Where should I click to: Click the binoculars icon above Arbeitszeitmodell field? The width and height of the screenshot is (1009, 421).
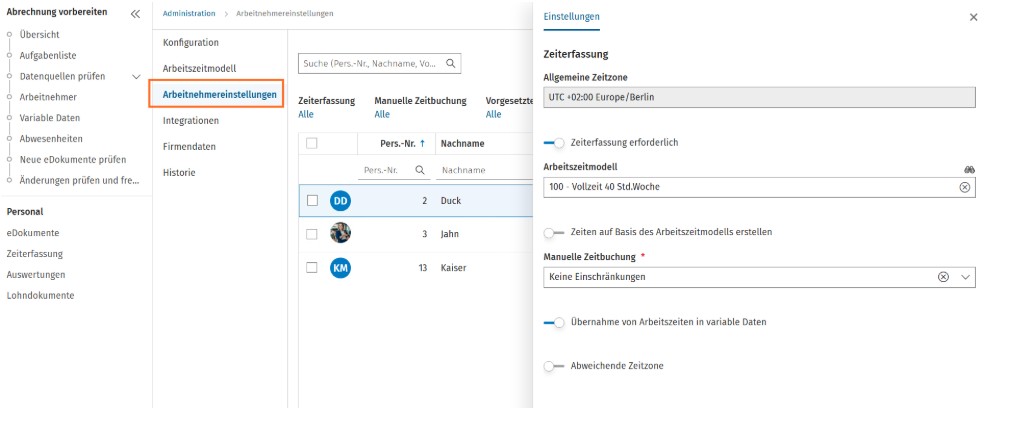click(x=969, y=169)
